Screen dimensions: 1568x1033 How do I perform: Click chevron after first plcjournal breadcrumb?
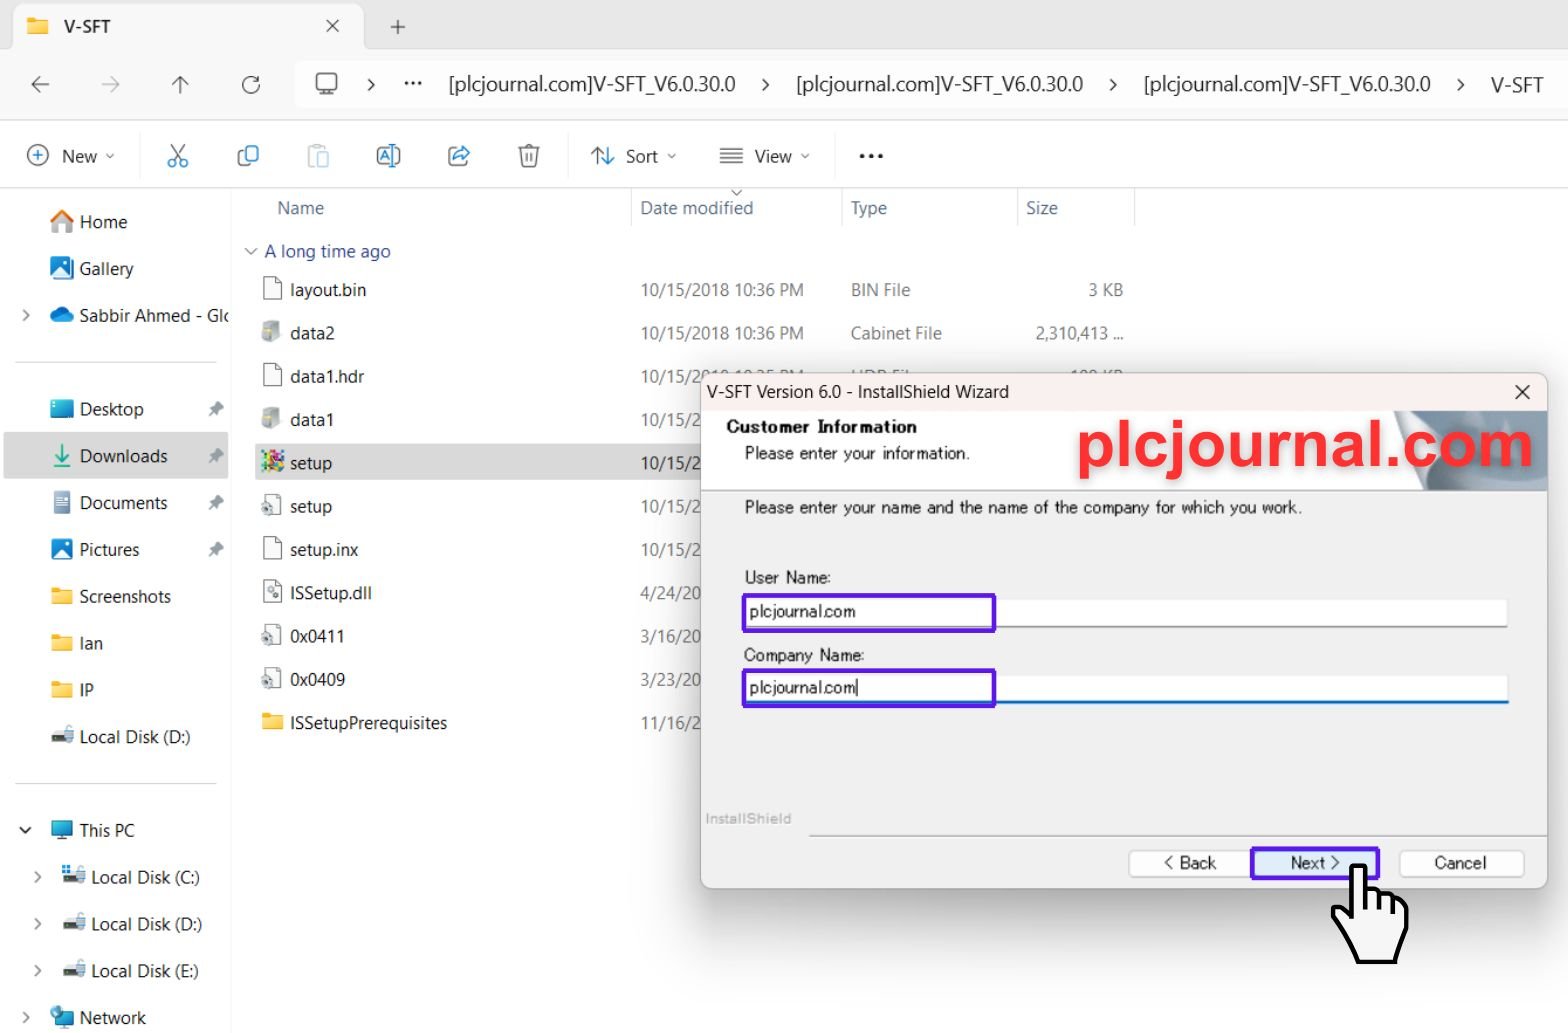tap(766, 85)
